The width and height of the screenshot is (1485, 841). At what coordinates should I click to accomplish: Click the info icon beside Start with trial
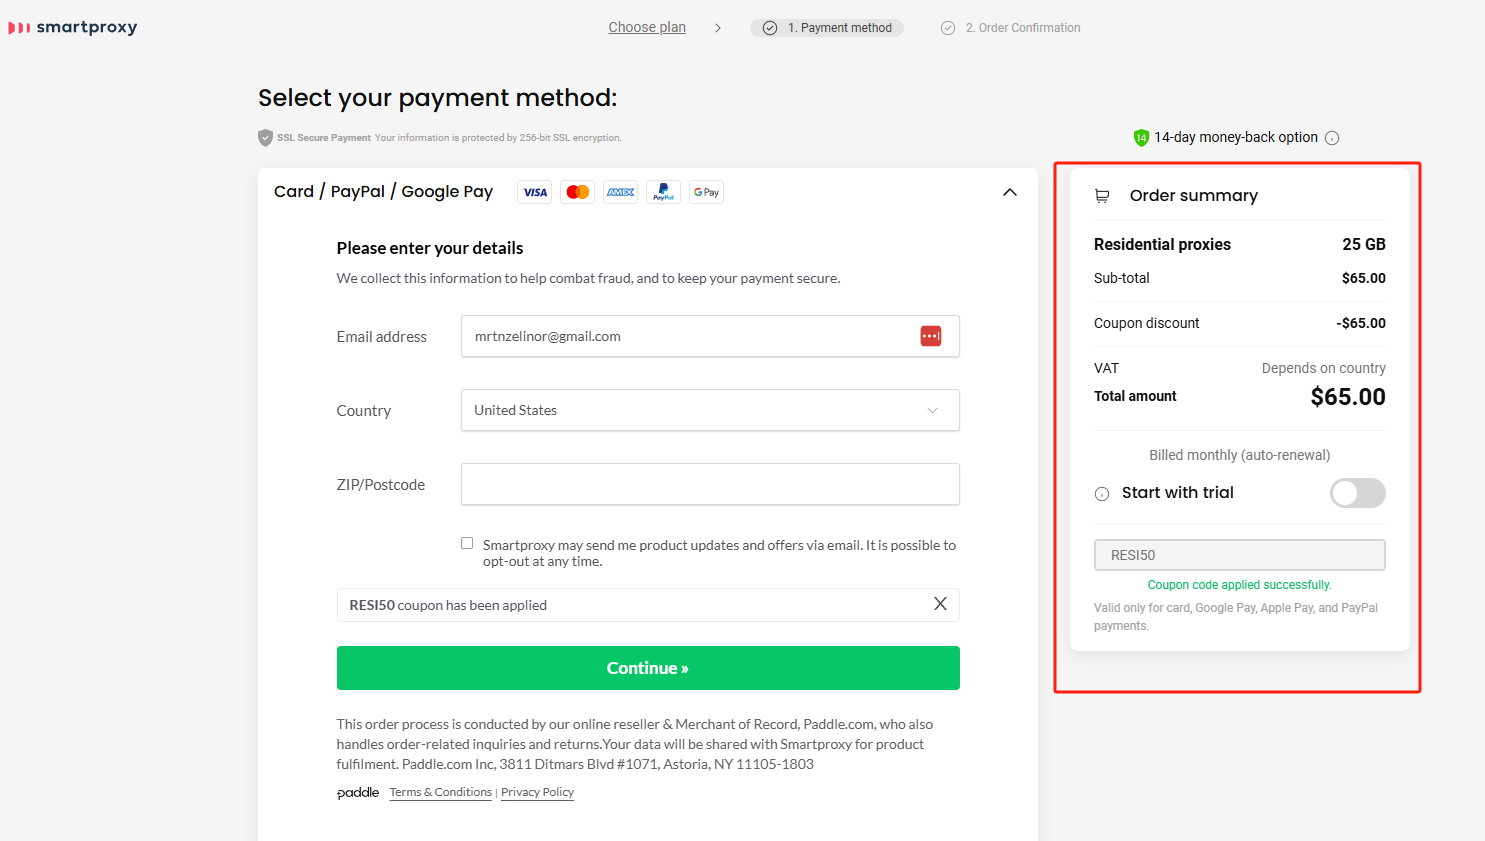[1102, 494]
